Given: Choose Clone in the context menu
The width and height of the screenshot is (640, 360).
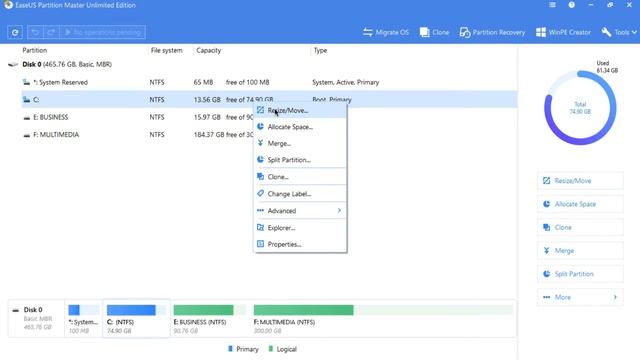Looking at the screenshot, I should [x=300, y=177].
